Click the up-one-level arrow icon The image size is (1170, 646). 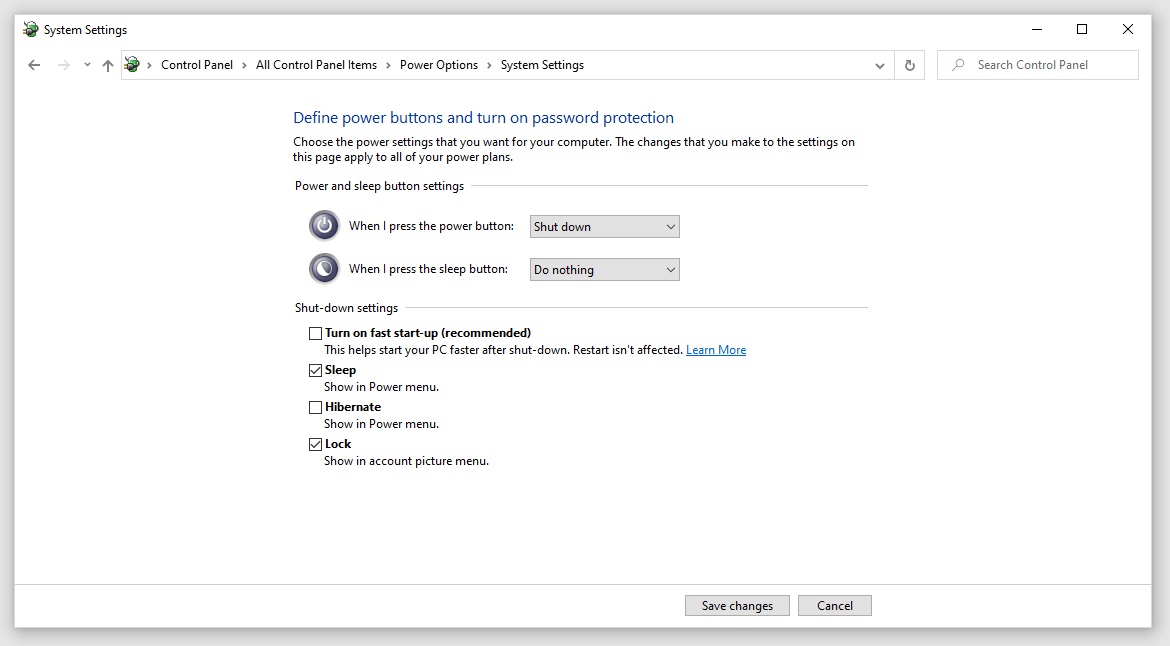108,65
